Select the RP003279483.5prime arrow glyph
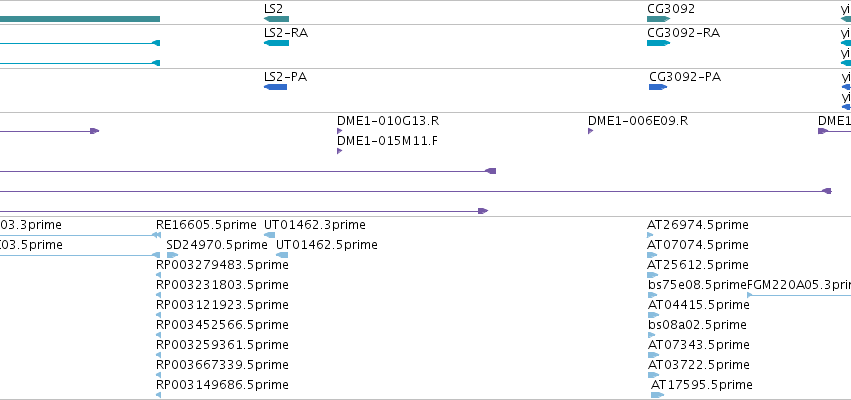 click(158, 275)
